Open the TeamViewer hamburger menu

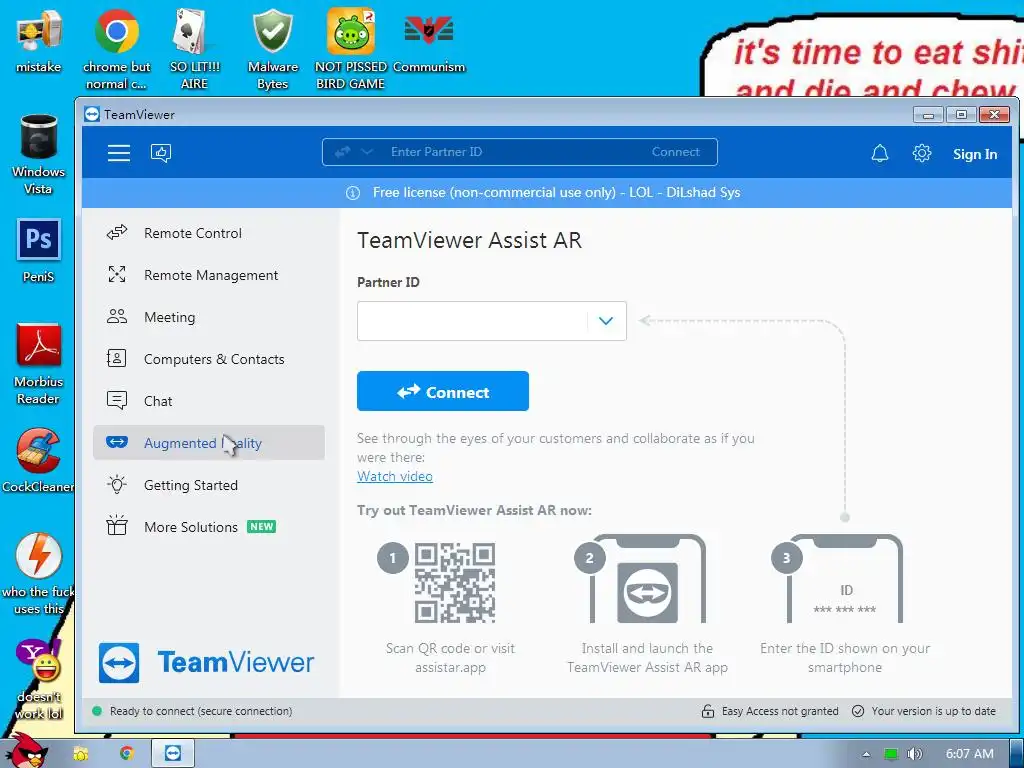click(x=119, y=153)
